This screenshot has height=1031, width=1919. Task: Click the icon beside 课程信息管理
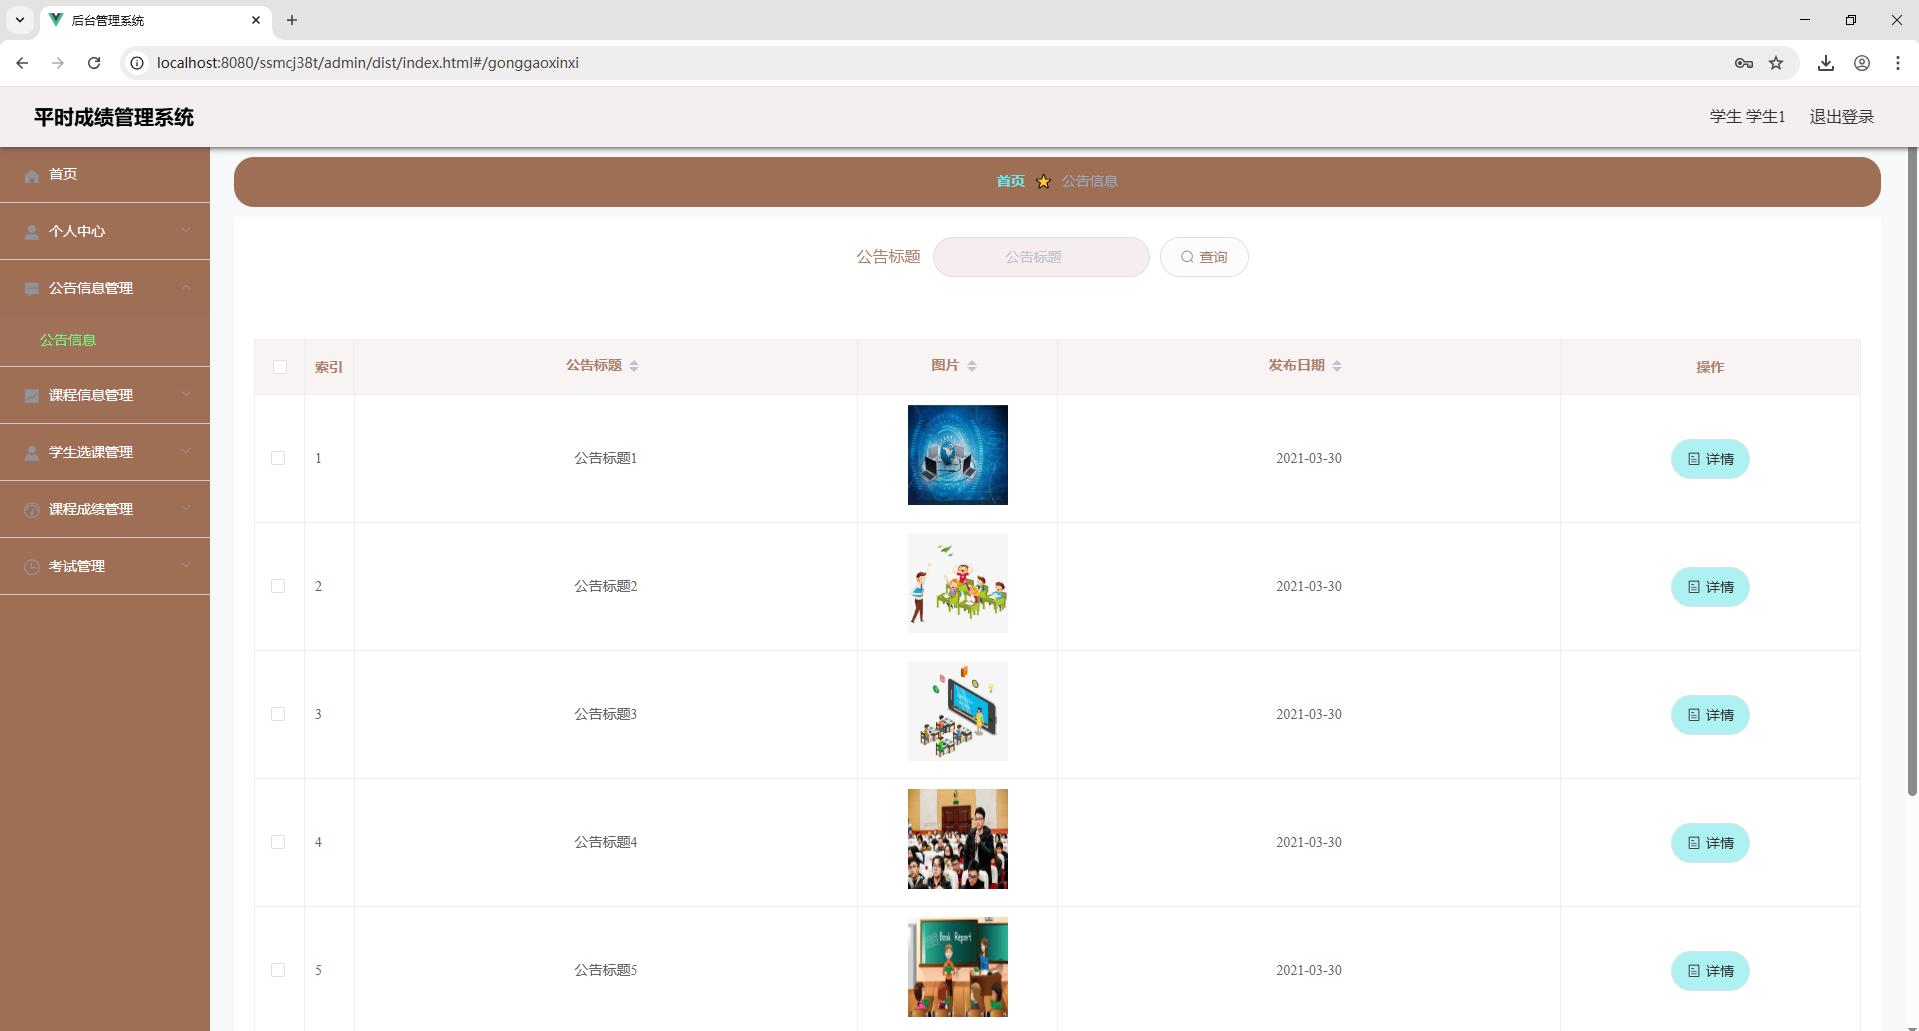32,396
